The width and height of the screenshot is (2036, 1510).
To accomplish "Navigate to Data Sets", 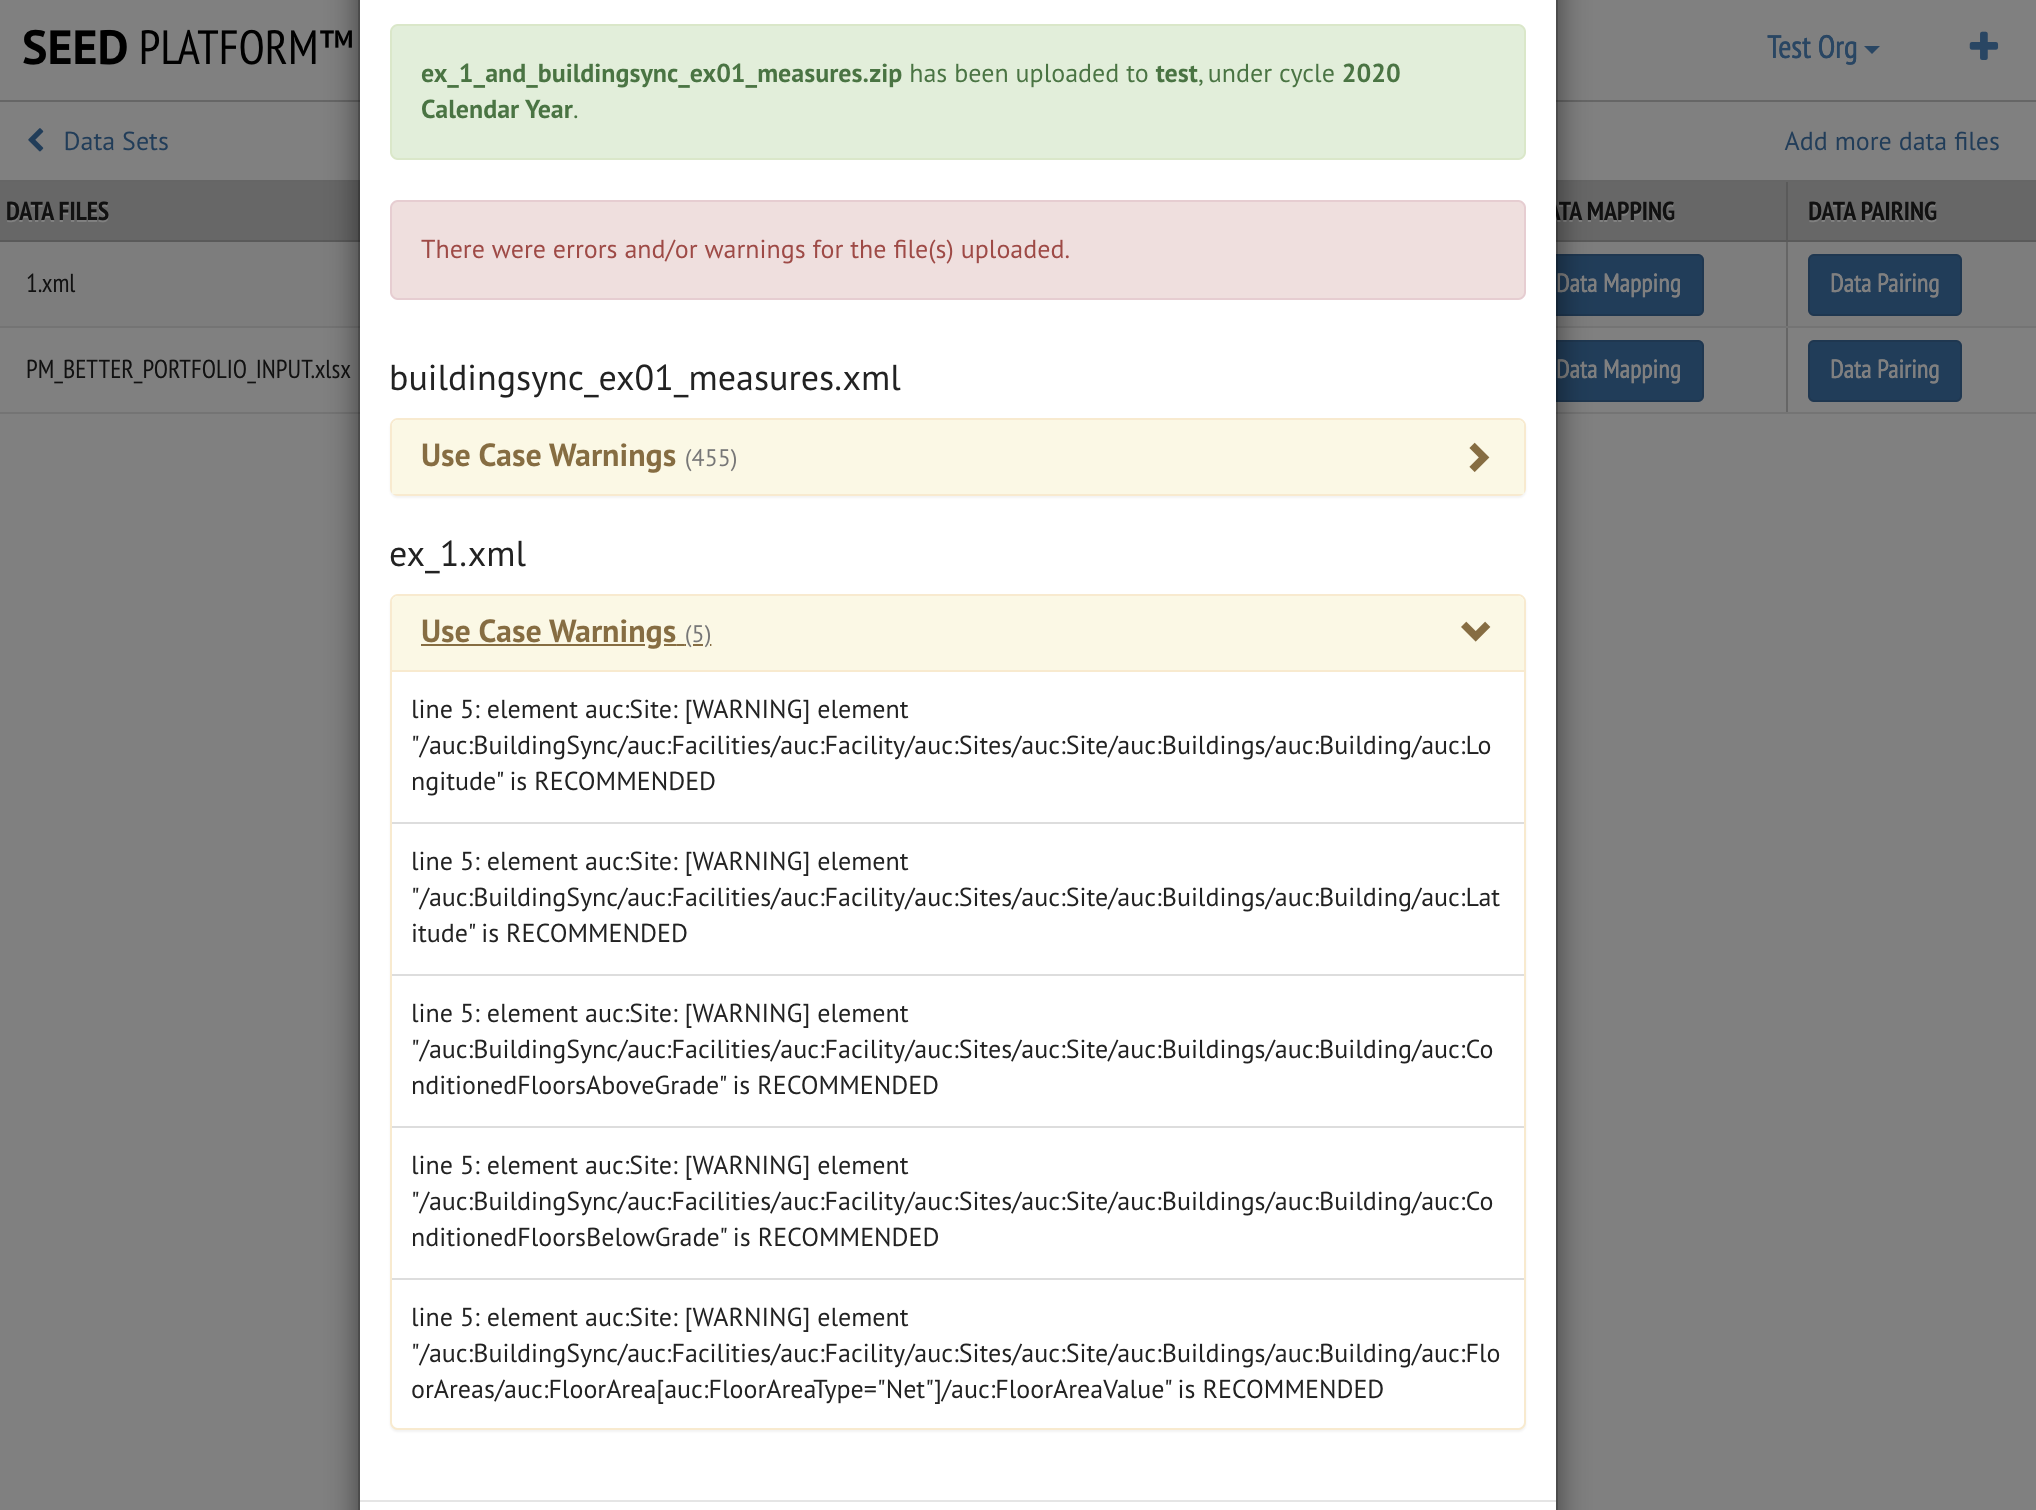I will 113,141.
